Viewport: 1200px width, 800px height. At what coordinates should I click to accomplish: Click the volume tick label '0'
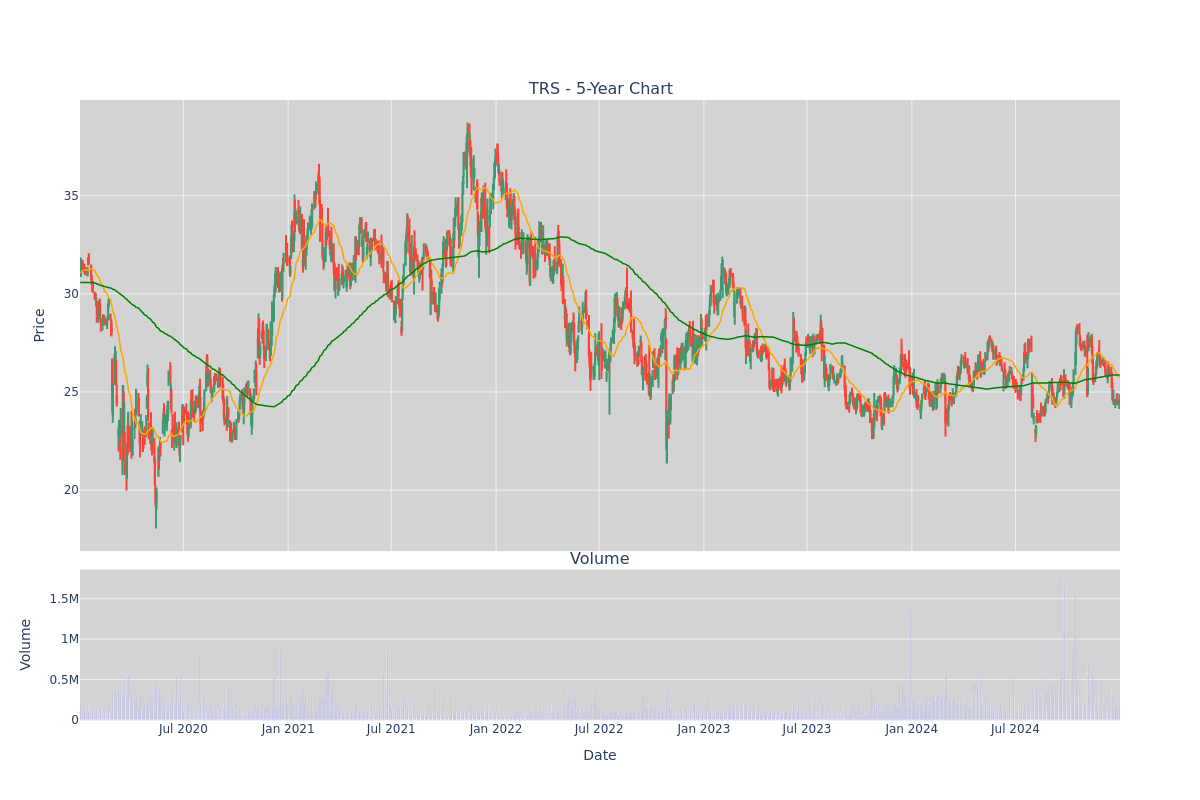point(75,719)
